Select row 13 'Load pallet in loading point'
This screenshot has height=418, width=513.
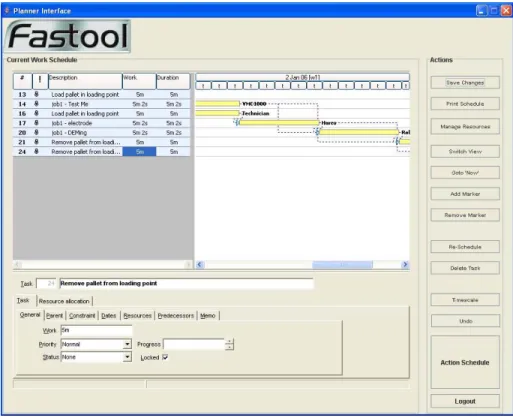click(x=102, y=95)
